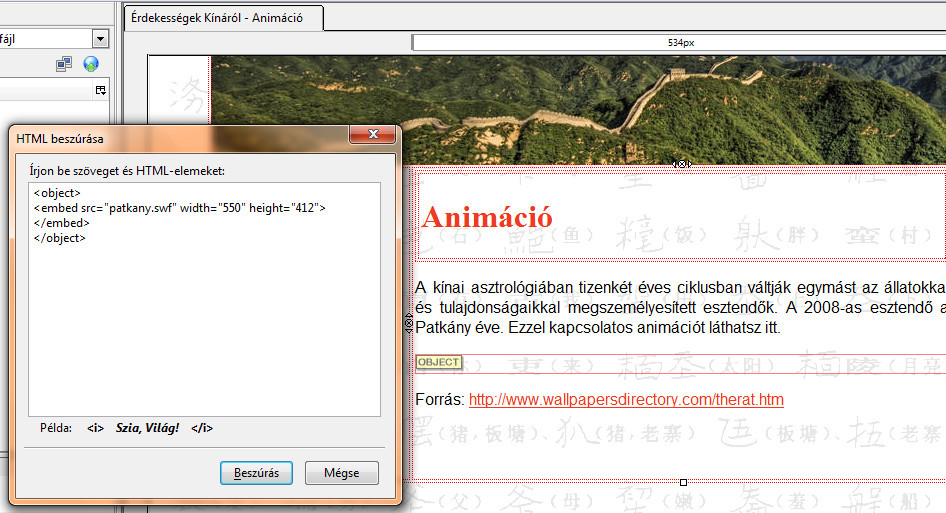
Task: Select the OBJECT placeholder on the page
Action: coord(439,362)
